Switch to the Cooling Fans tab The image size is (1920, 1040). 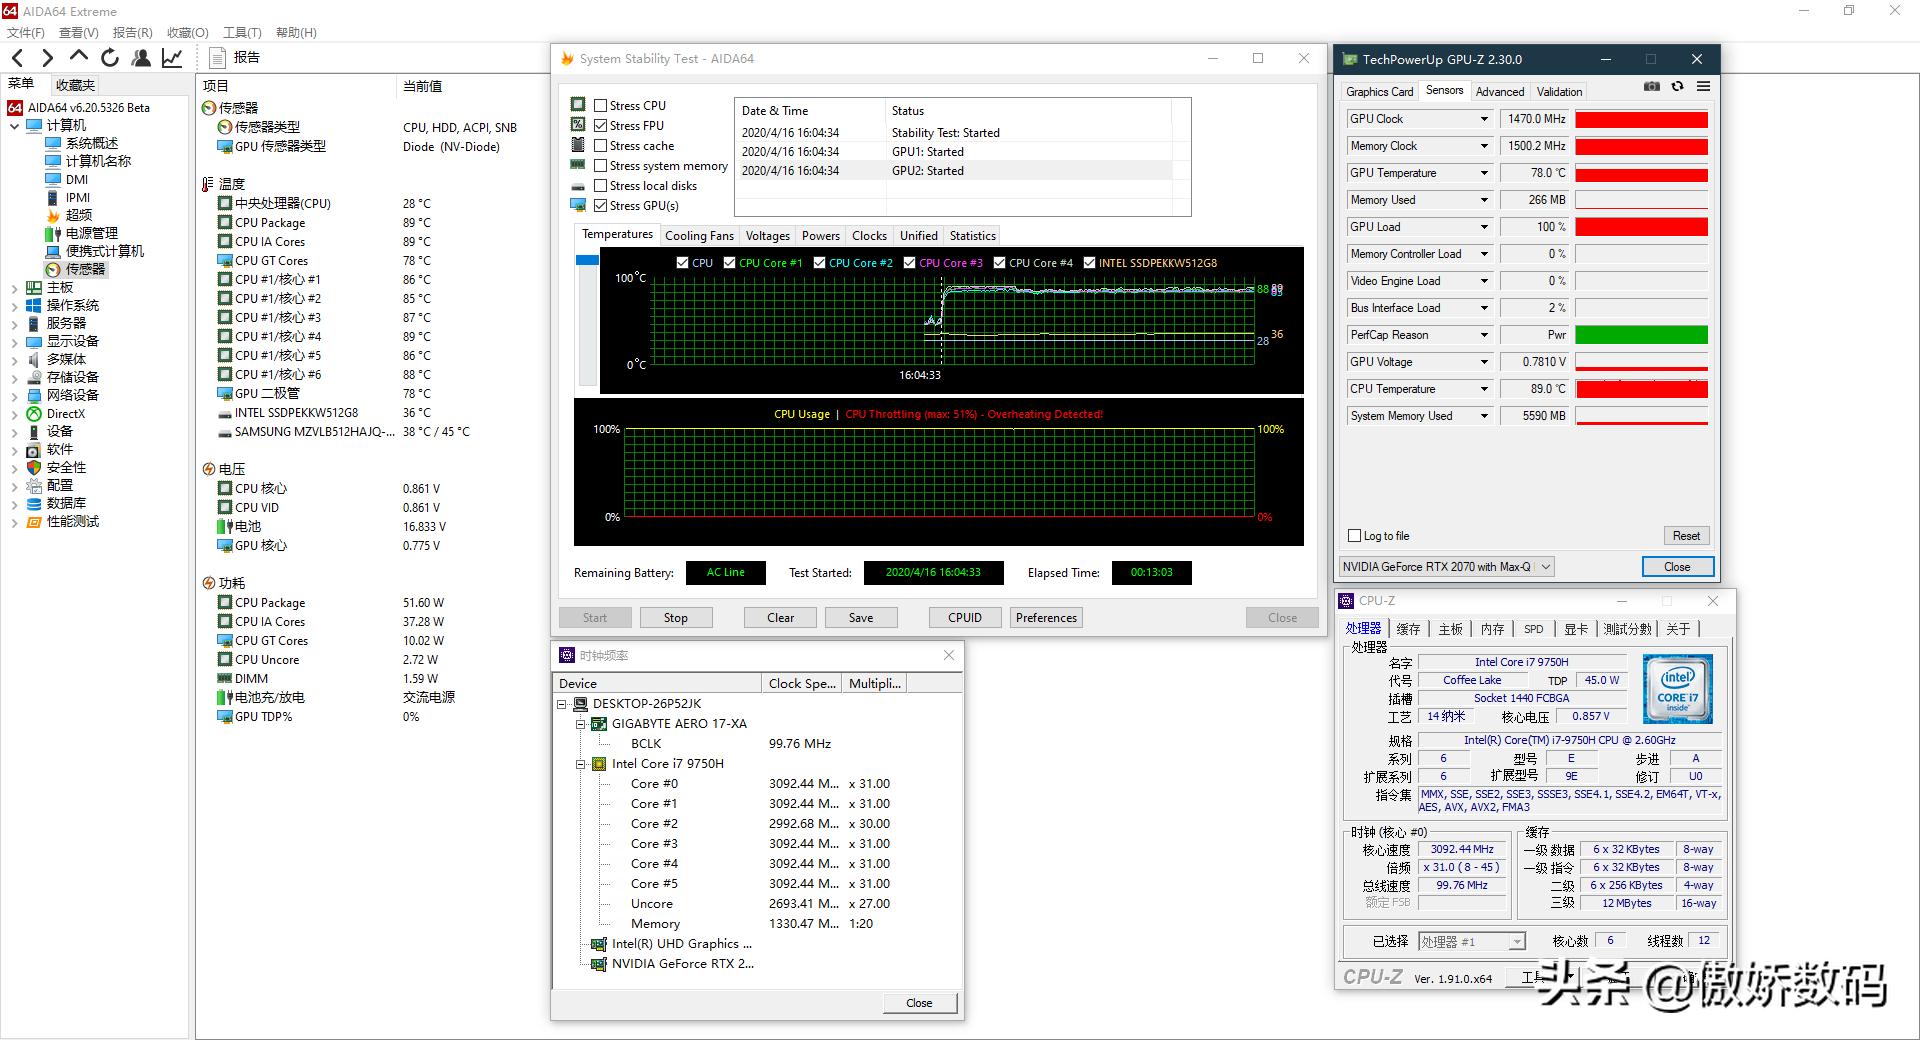(x=699, y=236)
